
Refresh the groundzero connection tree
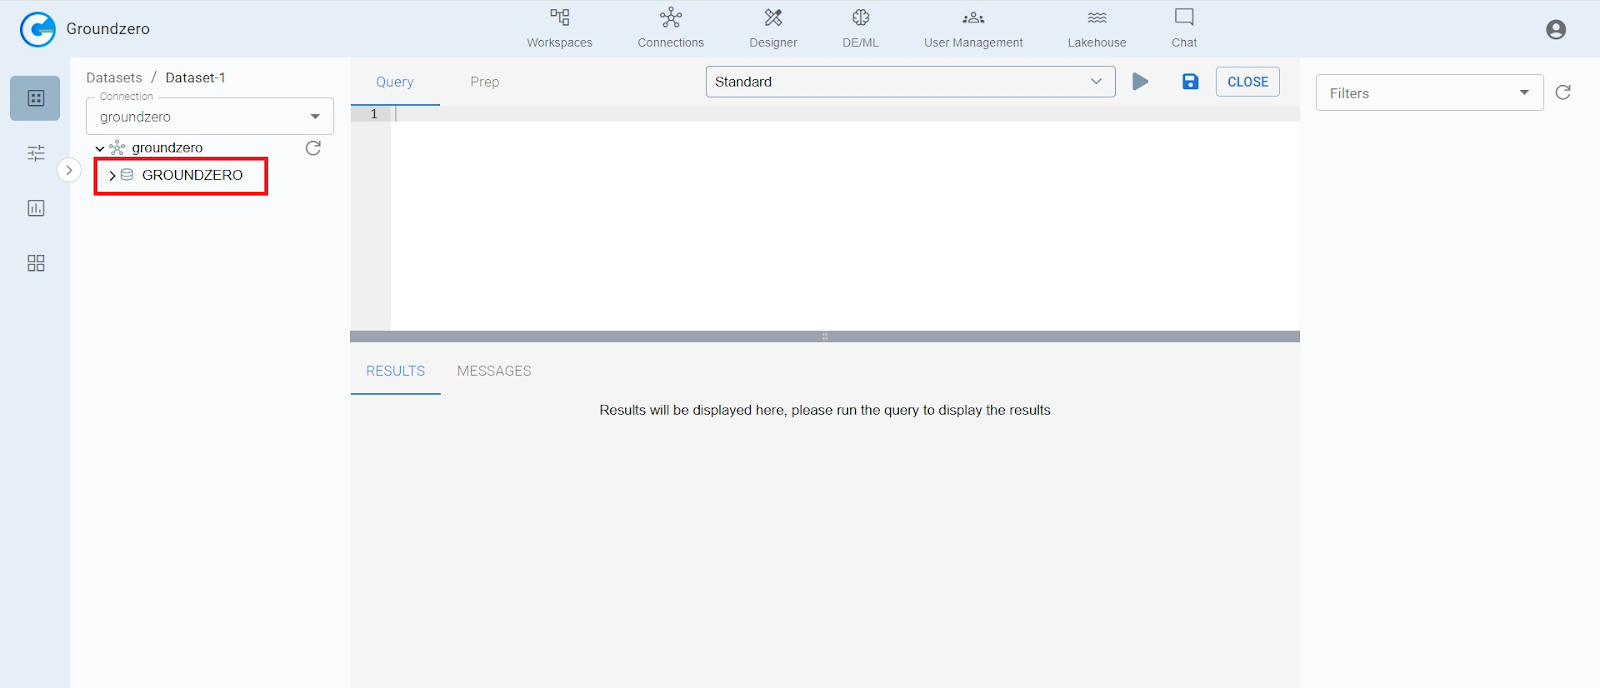click(x=313, y=148)
